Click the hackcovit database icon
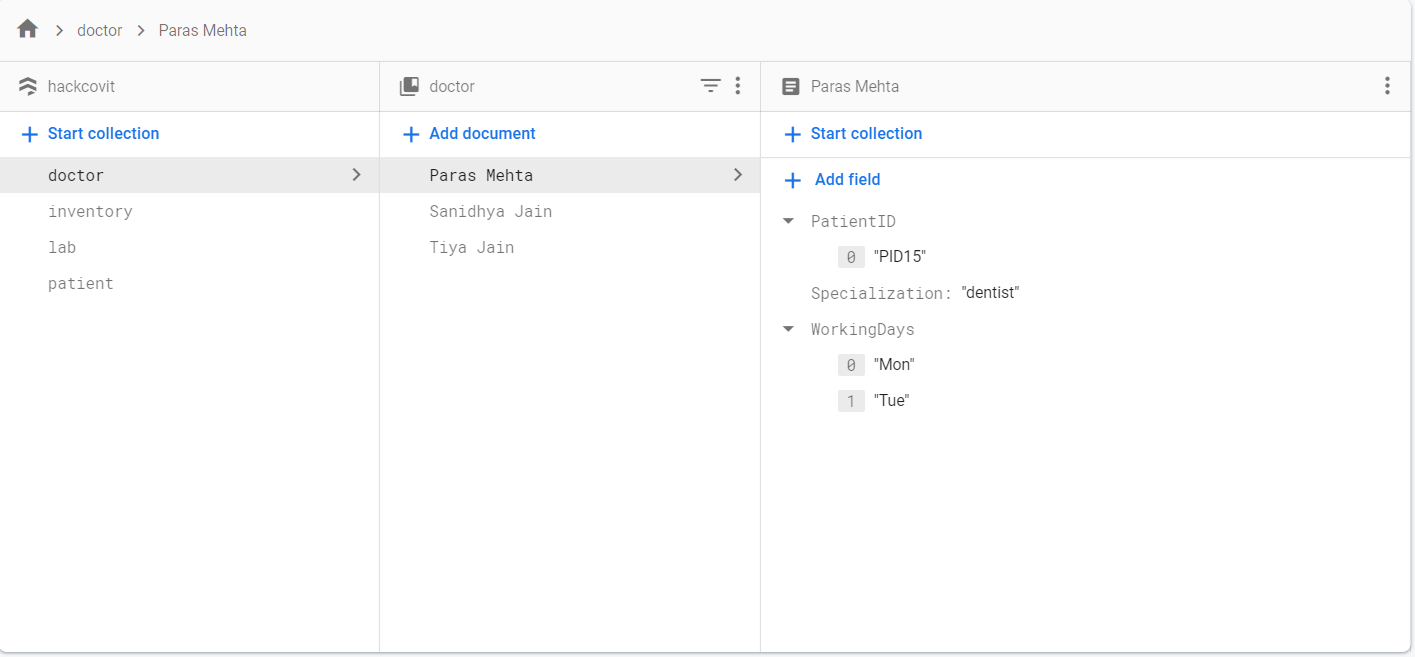Image resolution: width=1415 pixels, height=657 pixels. coord(28,87)
